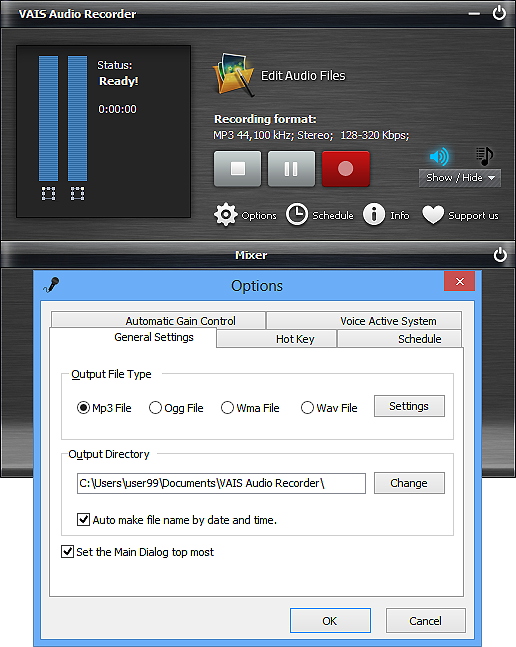
Task: Click the dotted square under right meter
Action: click(77, 193)
